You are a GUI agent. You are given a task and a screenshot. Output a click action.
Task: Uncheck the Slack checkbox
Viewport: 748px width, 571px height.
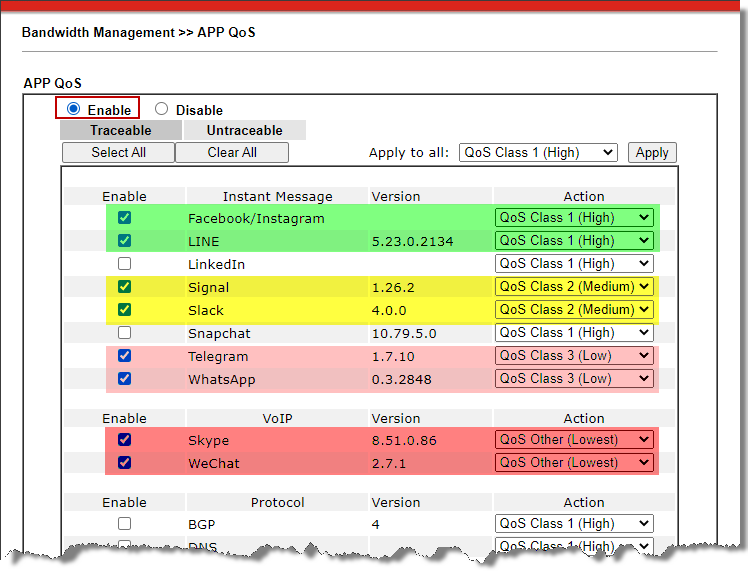(125, 310)
